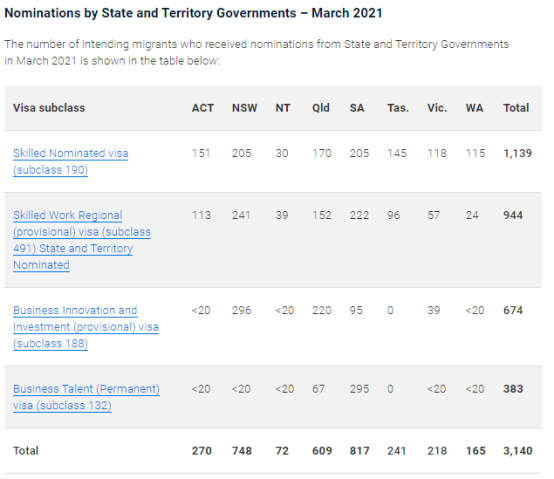Click the Tas. column header
The image size is (554, 479).
click(x=398, y=108)
